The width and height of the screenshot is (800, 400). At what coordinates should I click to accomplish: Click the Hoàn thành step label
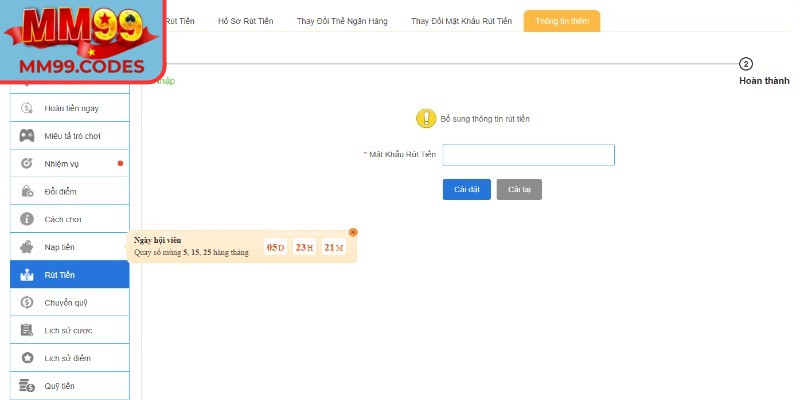click(x=764, y=81)
